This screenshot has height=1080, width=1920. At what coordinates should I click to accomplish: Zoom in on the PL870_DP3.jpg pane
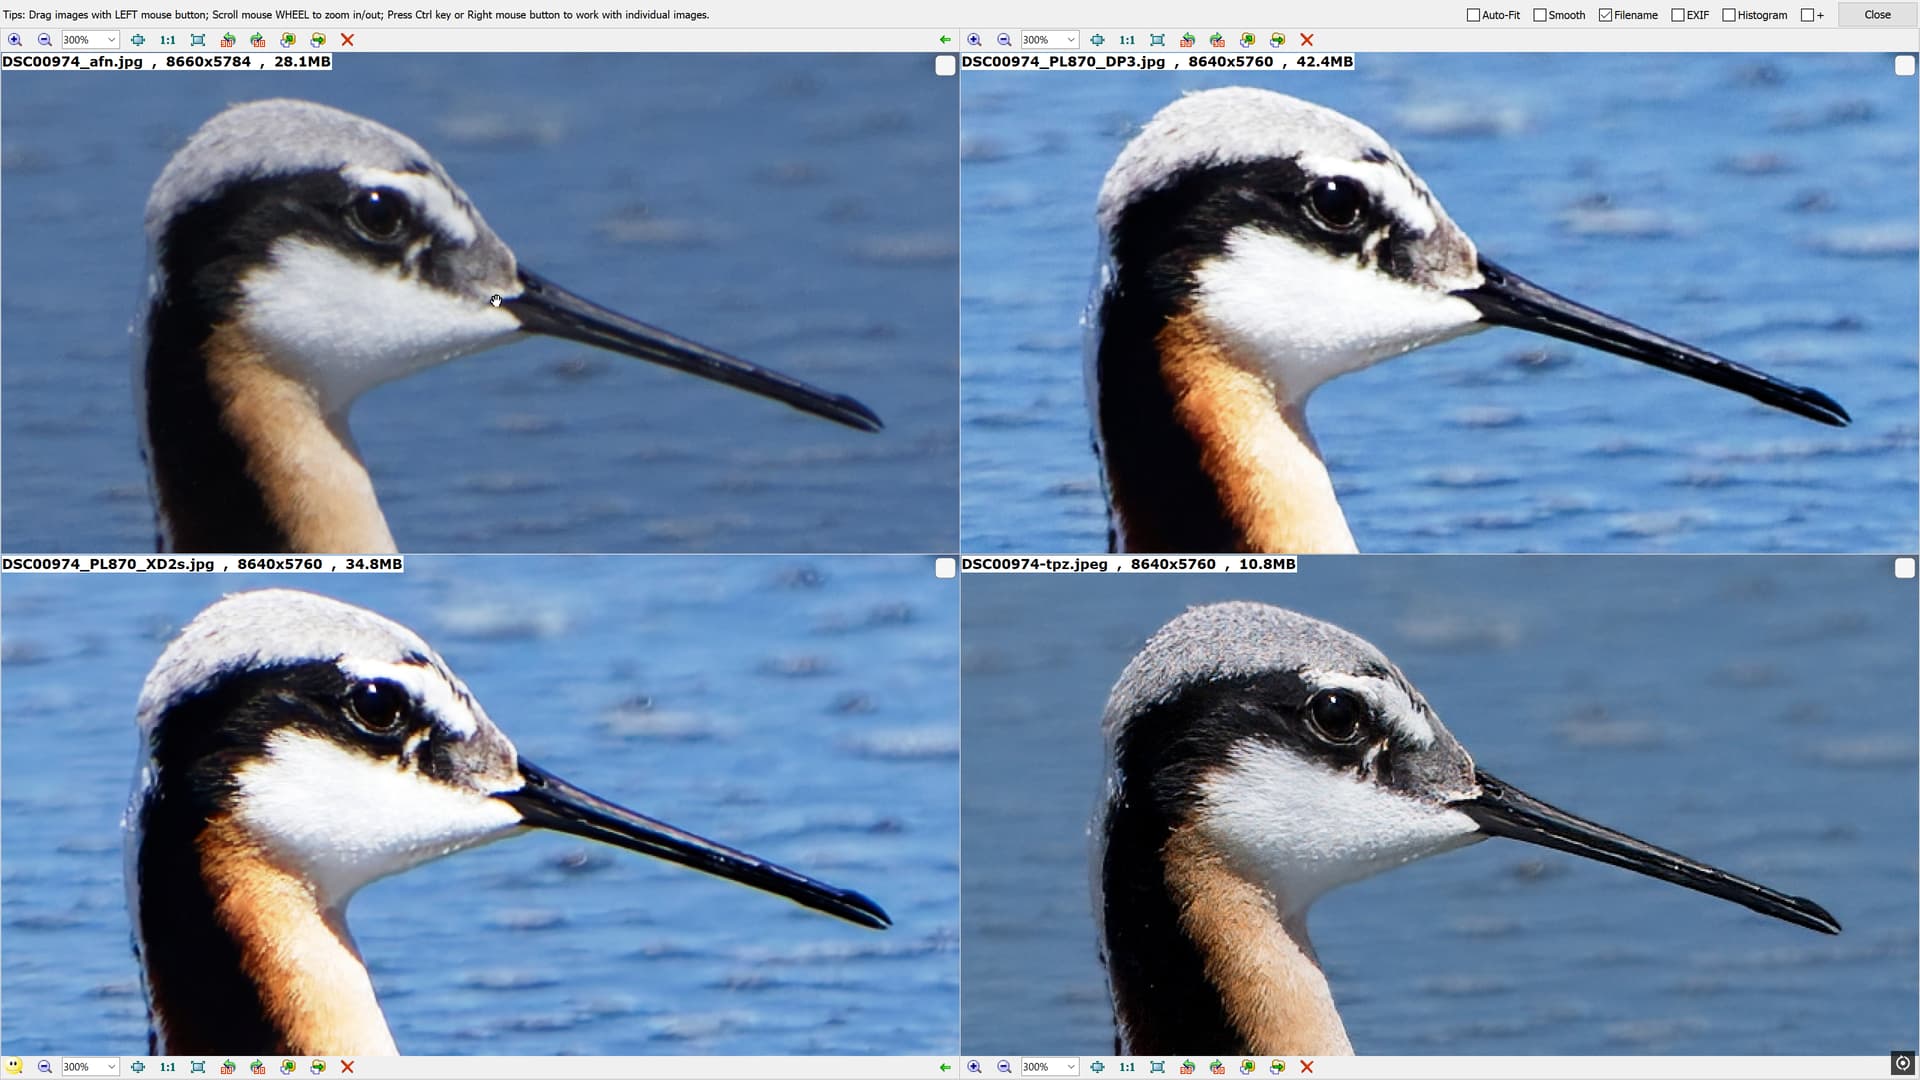pyautogui.click(x=975, y=40)
